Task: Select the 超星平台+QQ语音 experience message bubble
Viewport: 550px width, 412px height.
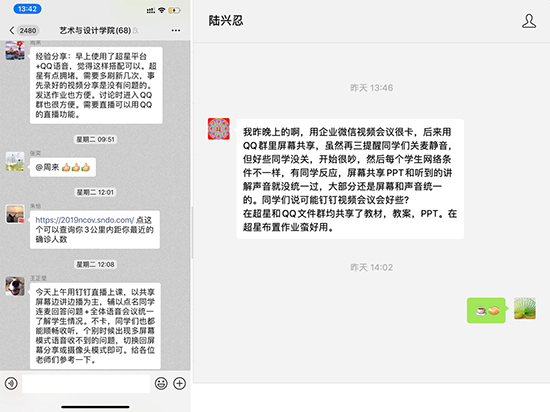Action: click(x=96, y=85)
